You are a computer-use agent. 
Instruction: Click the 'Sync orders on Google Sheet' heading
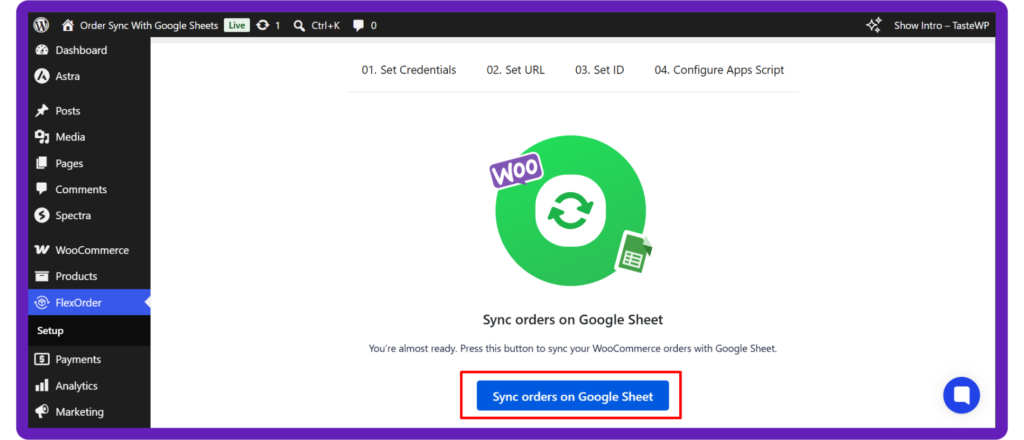click(573, 320)
